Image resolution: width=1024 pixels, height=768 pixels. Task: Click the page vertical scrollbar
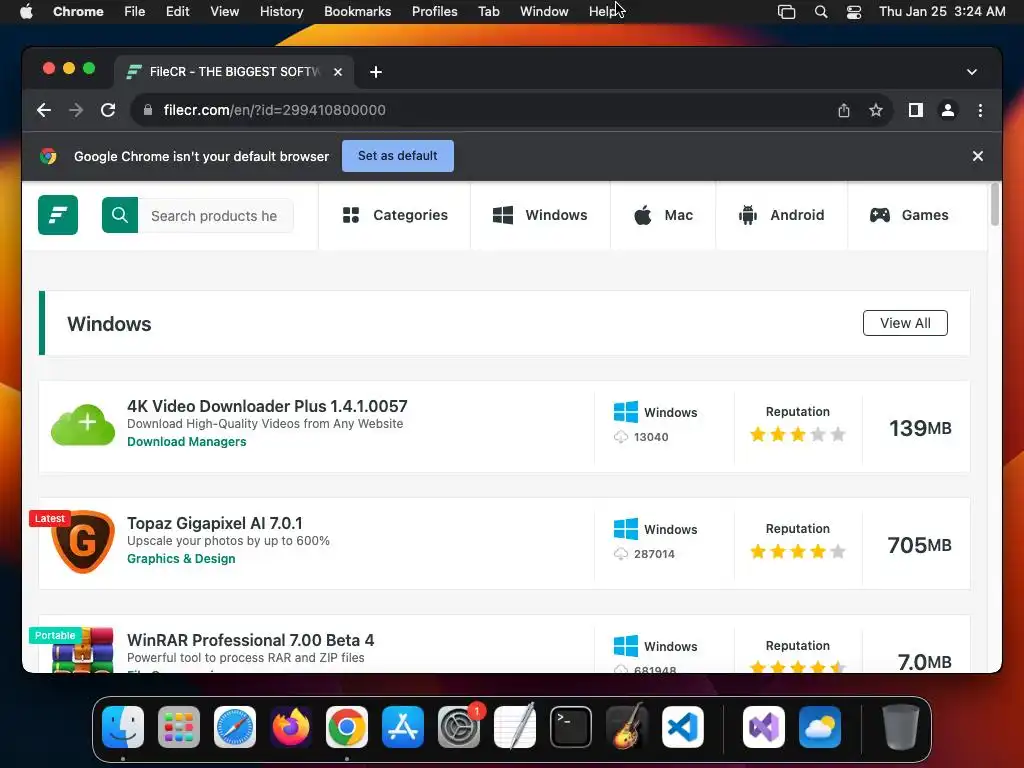click(995, 204)
